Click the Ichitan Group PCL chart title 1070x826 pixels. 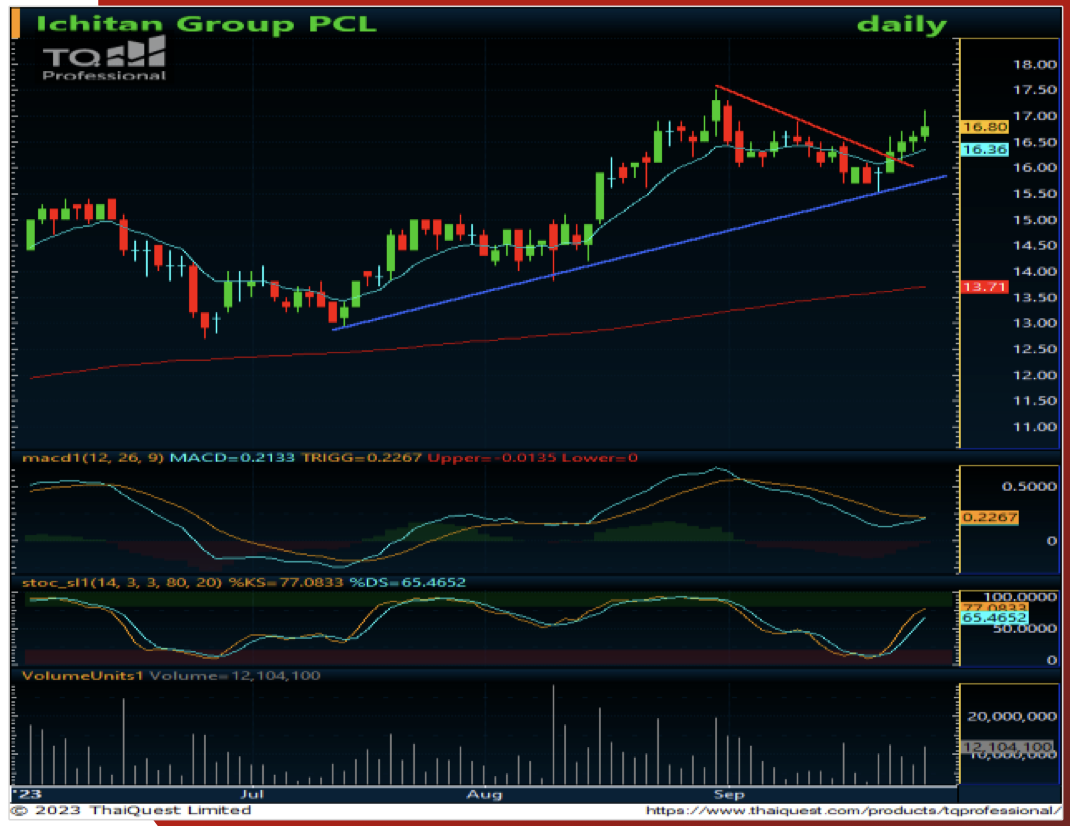pos(206,25)
